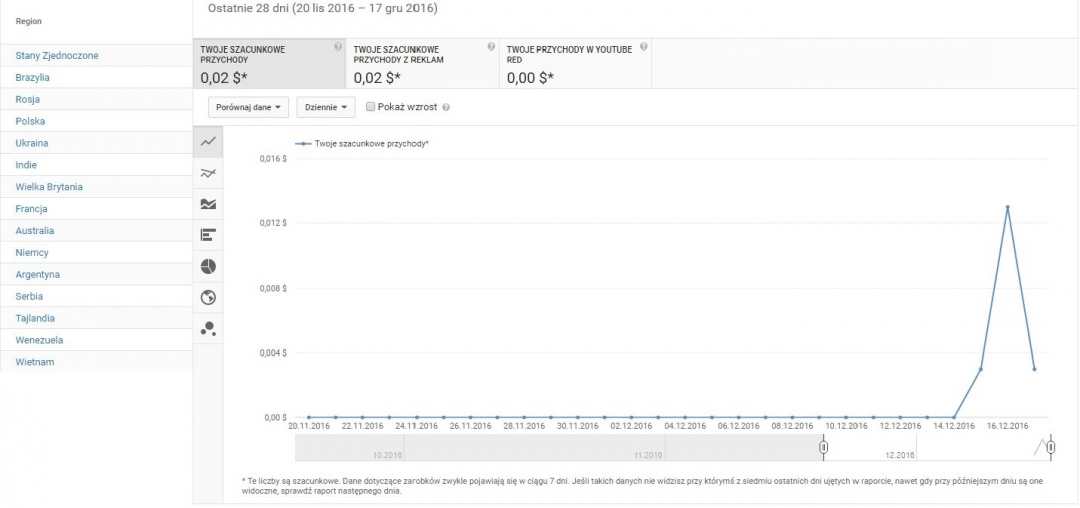
Task: Enable the Pokaż wzrost checkbox
Action: coord(371,107)
